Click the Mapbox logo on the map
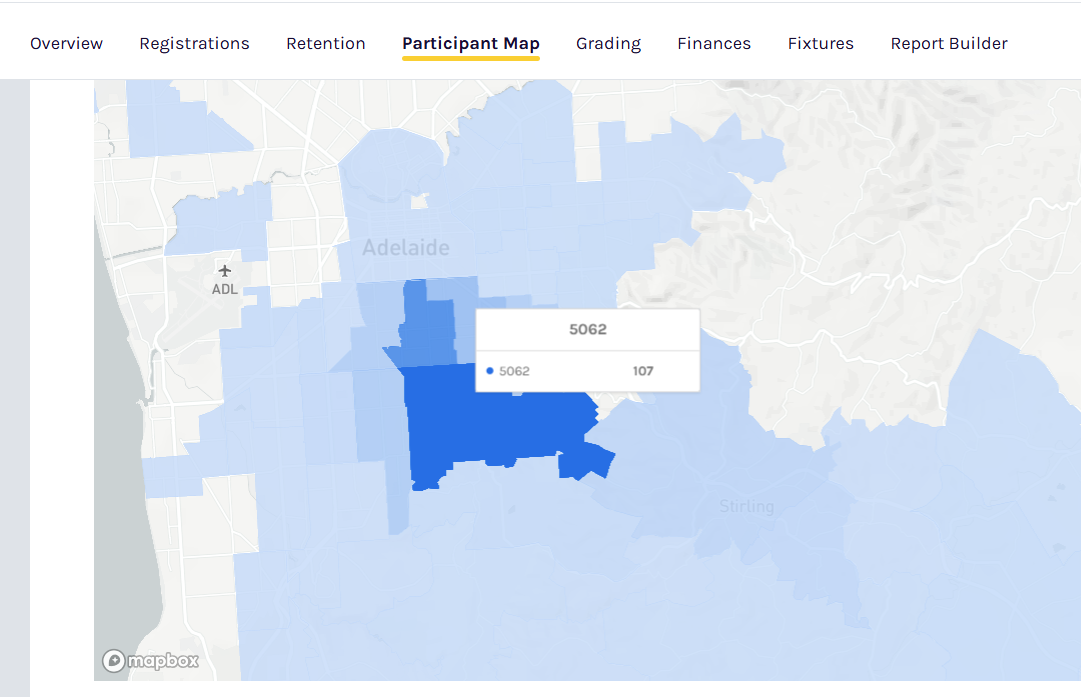The image size is (1081, 697). pos(151,661)
